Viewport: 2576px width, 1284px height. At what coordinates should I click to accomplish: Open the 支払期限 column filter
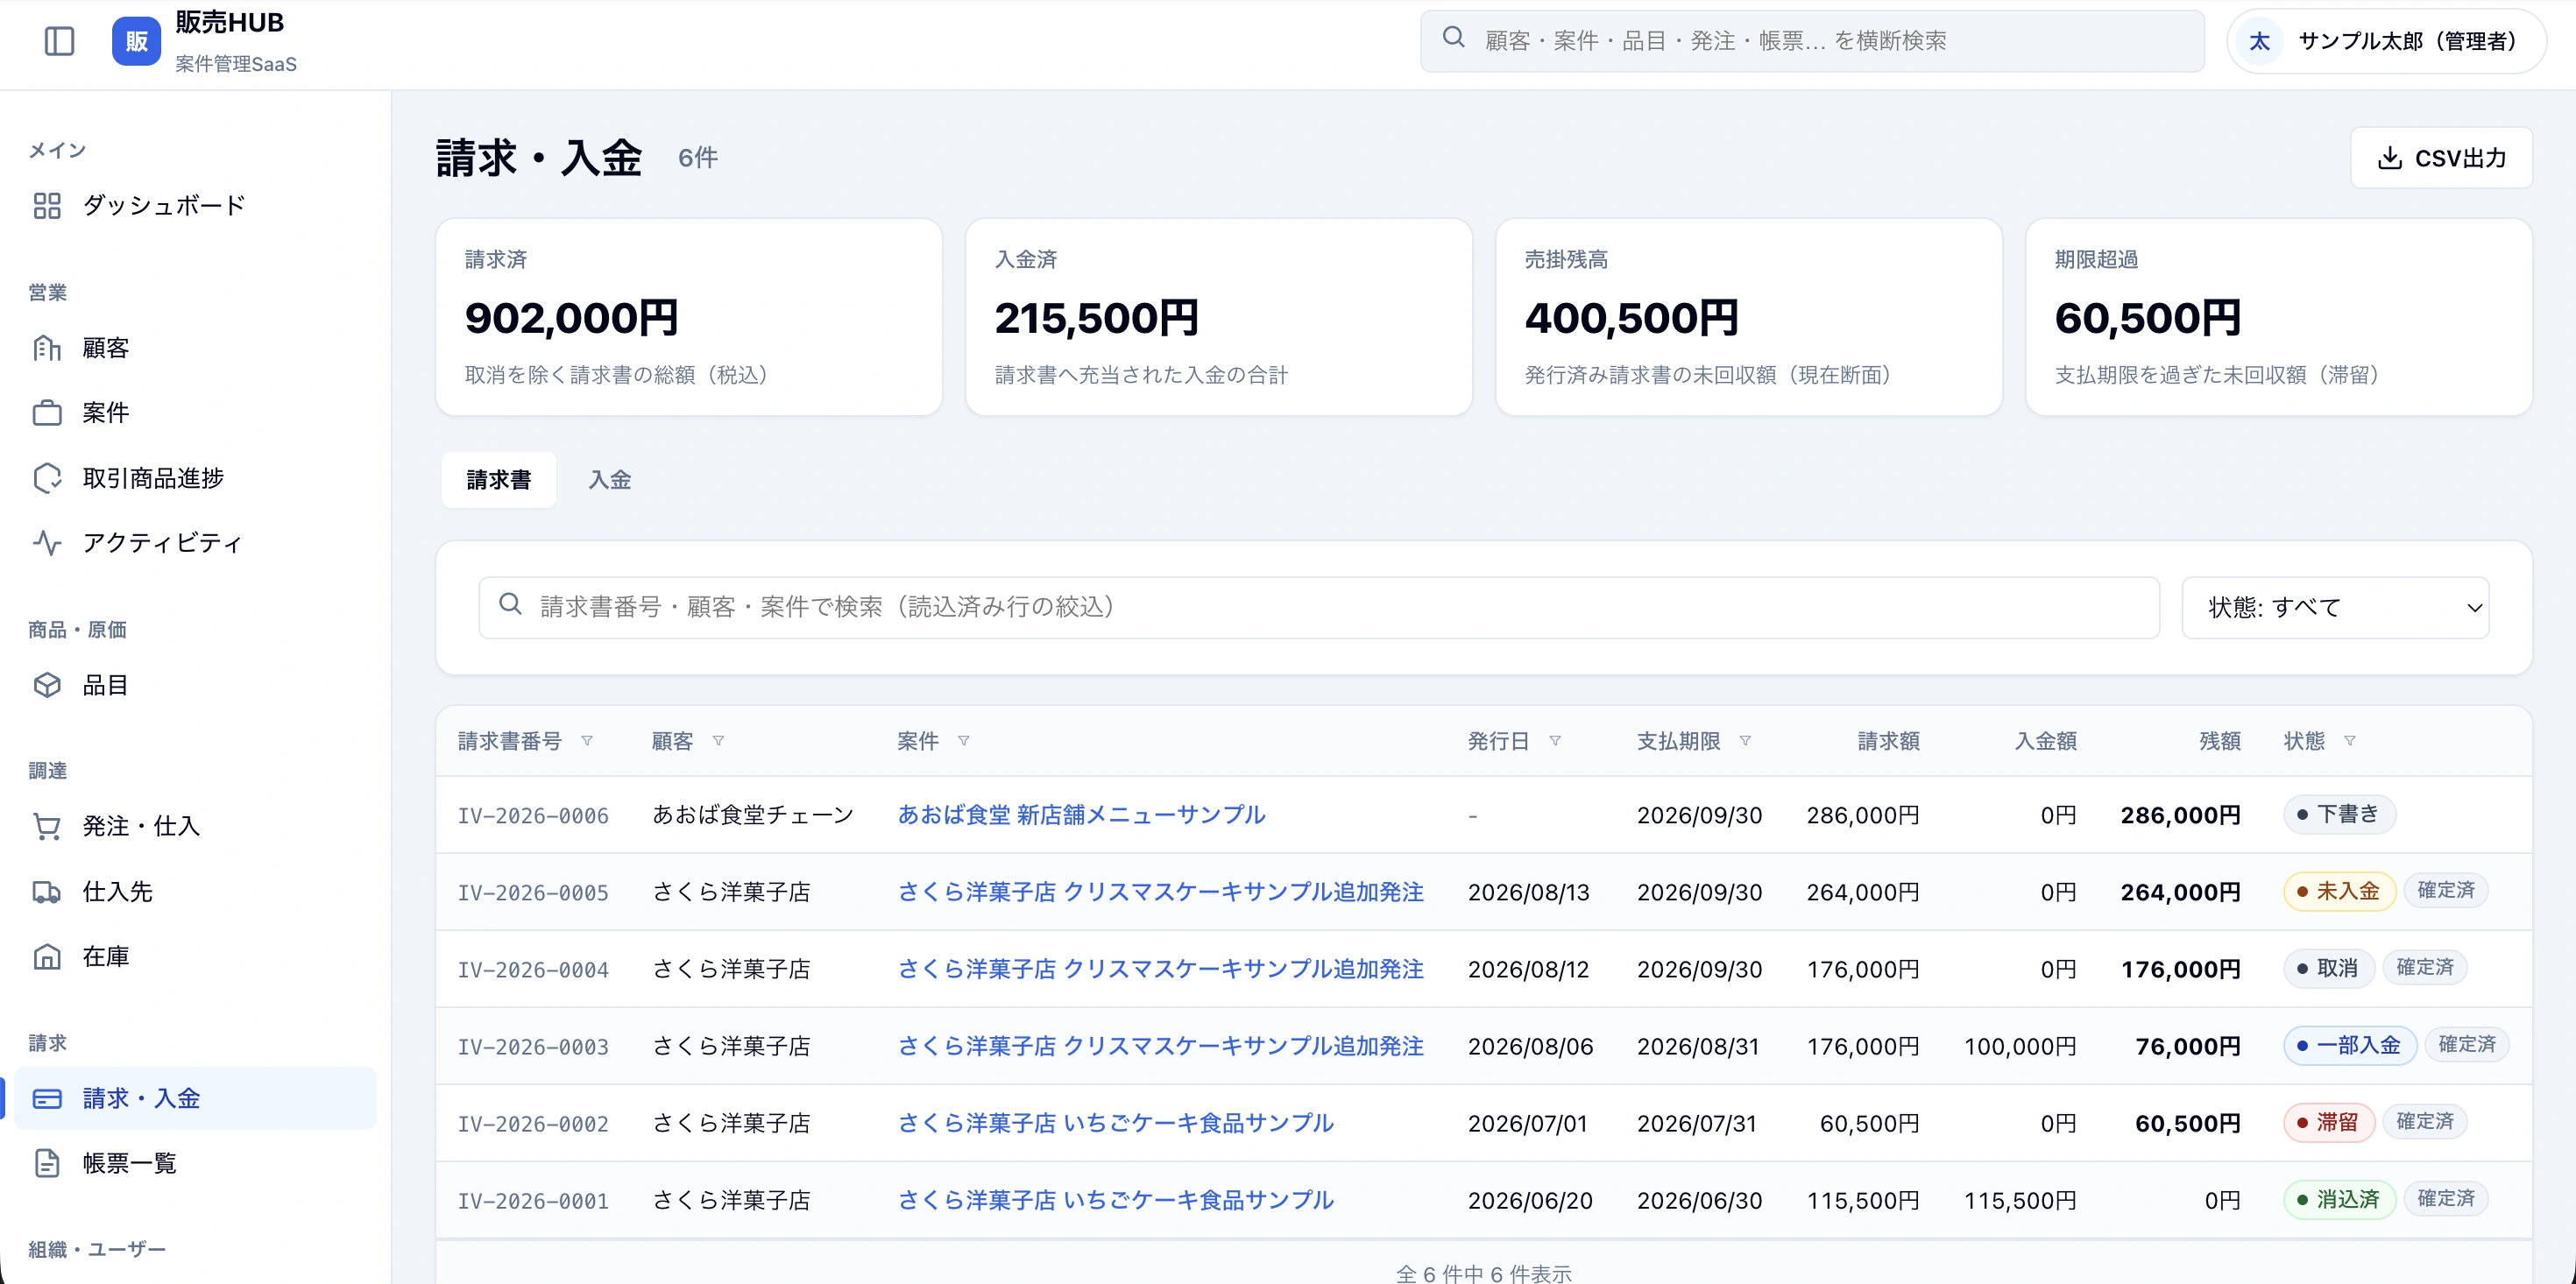pos(1745,741)
